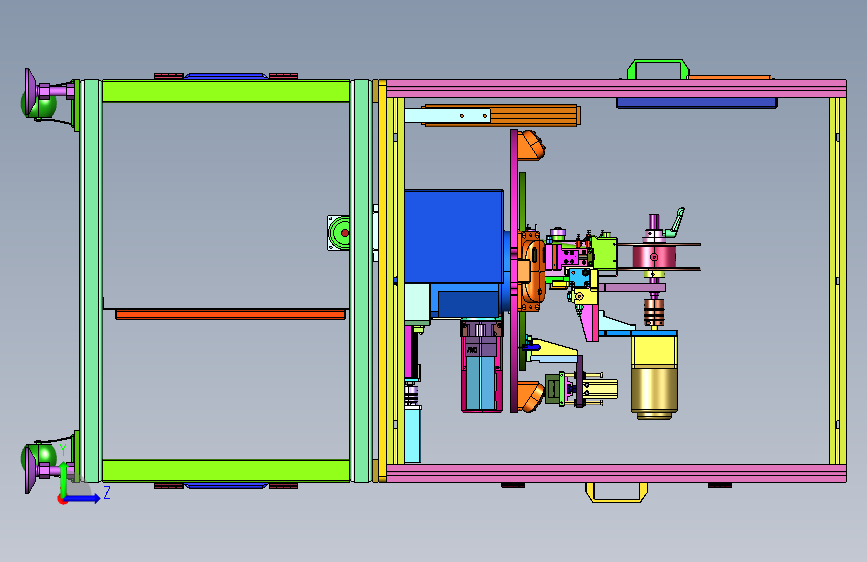This screenshot has width=867, height=562.
Task: Select the blue hinge strip atop left frame
Action: (x=226, y=76)
